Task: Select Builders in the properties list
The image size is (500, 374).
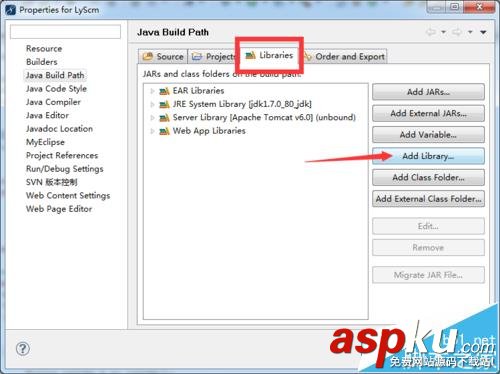Action: pos(42,62)
